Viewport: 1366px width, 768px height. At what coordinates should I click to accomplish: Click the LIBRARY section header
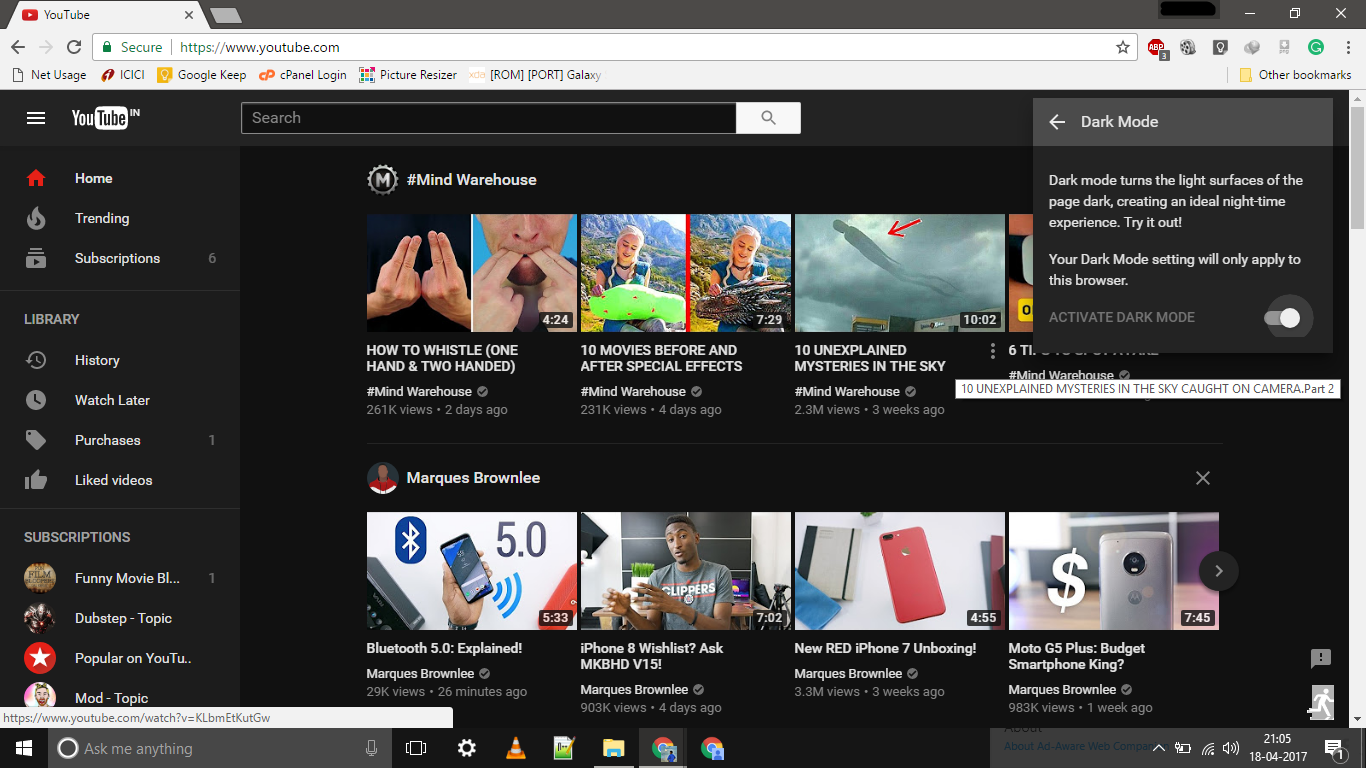click(x=52, y=319)
